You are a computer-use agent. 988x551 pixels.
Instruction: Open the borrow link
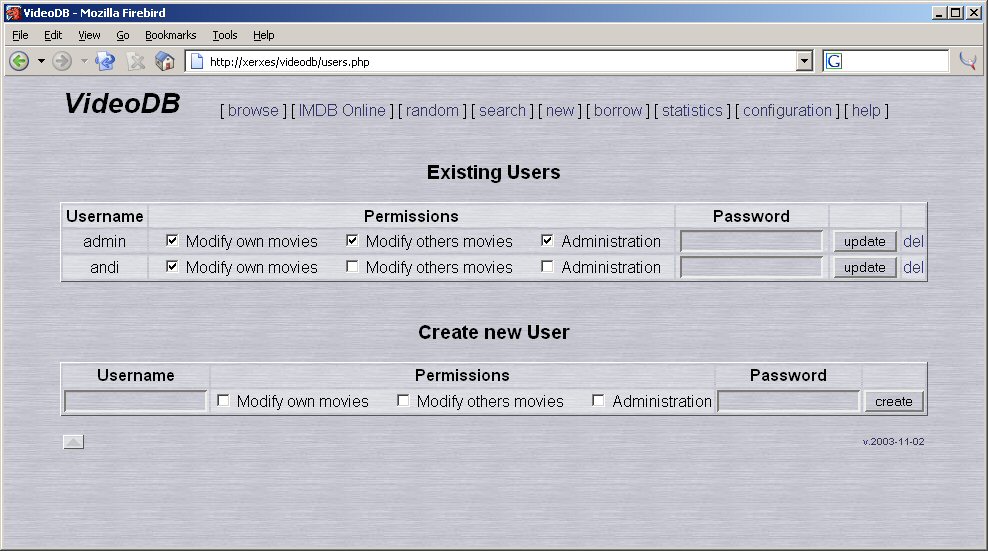pyautogui.click(x=618, y=110)
